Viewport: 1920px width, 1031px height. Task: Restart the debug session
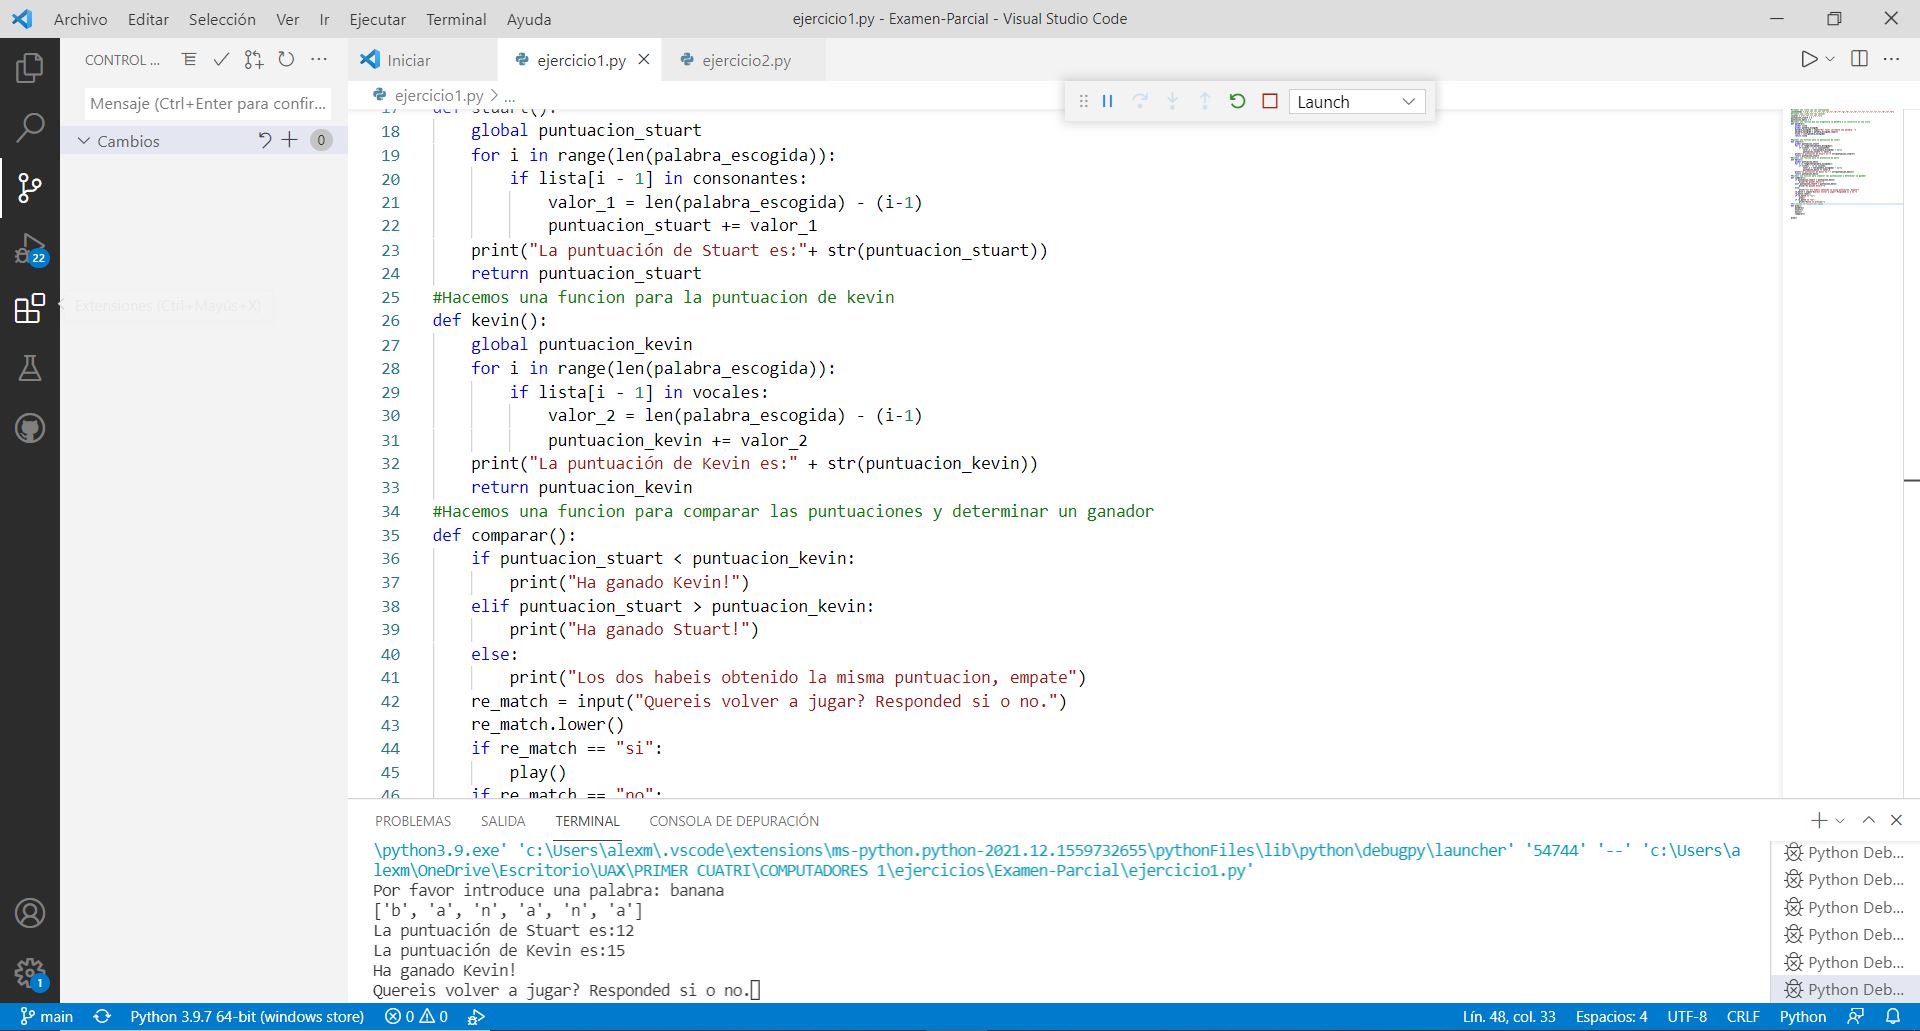(x=1238, y=101)
